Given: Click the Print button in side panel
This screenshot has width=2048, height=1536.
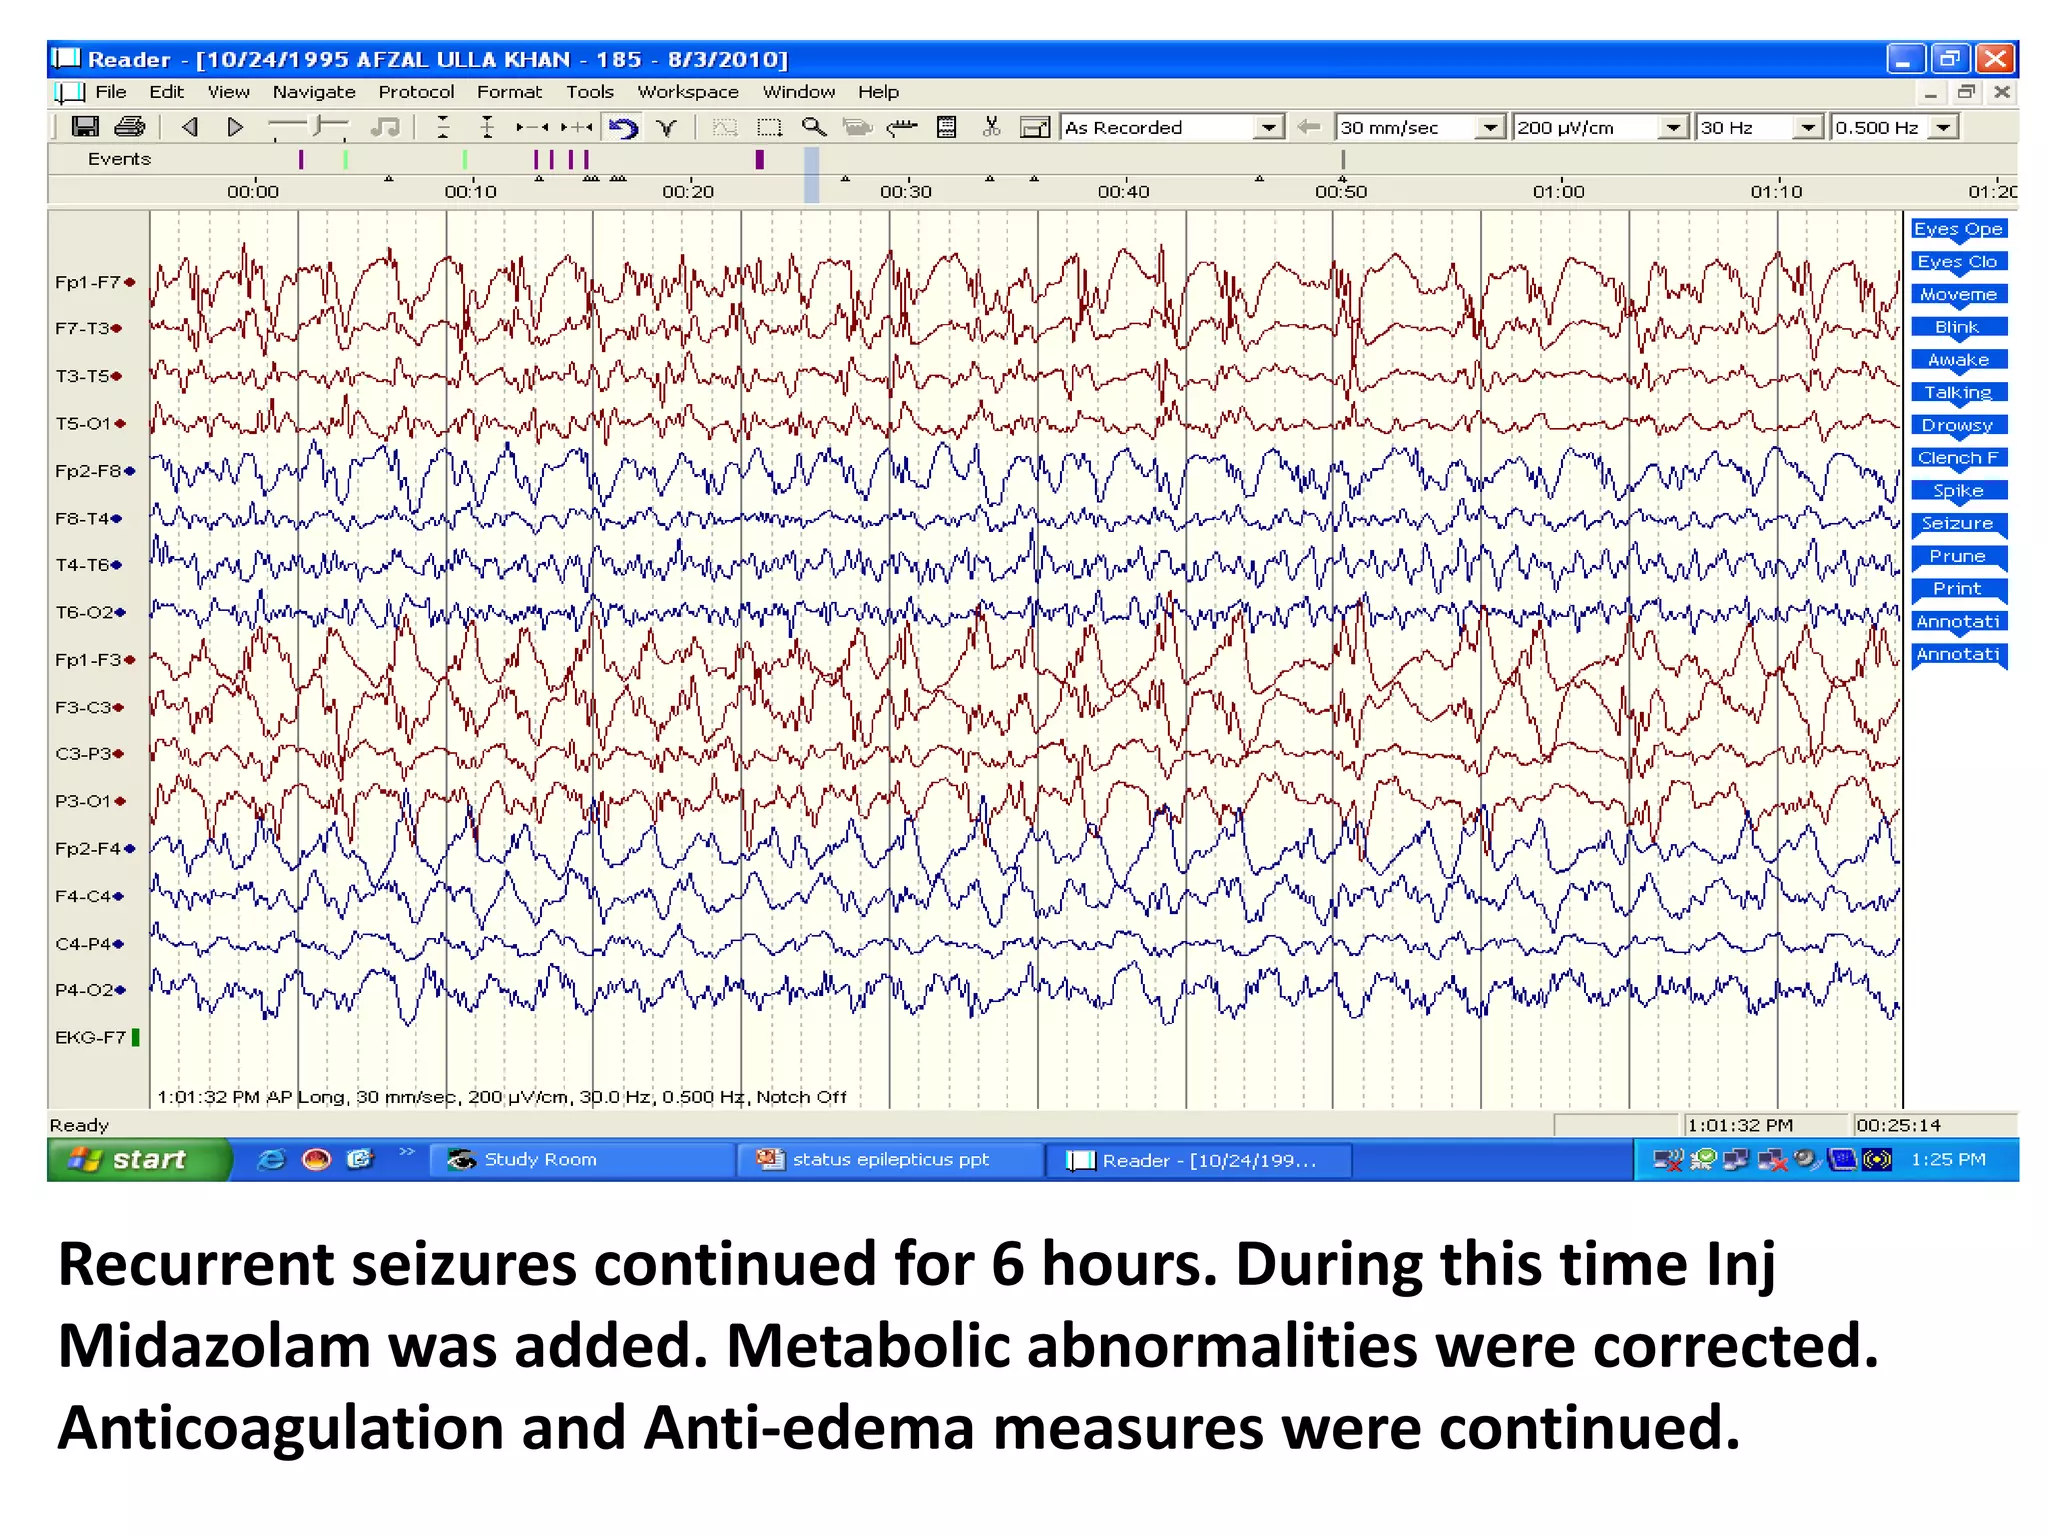Looking at the screenshot, I should pyautogui.click(x=1958, y=589).
